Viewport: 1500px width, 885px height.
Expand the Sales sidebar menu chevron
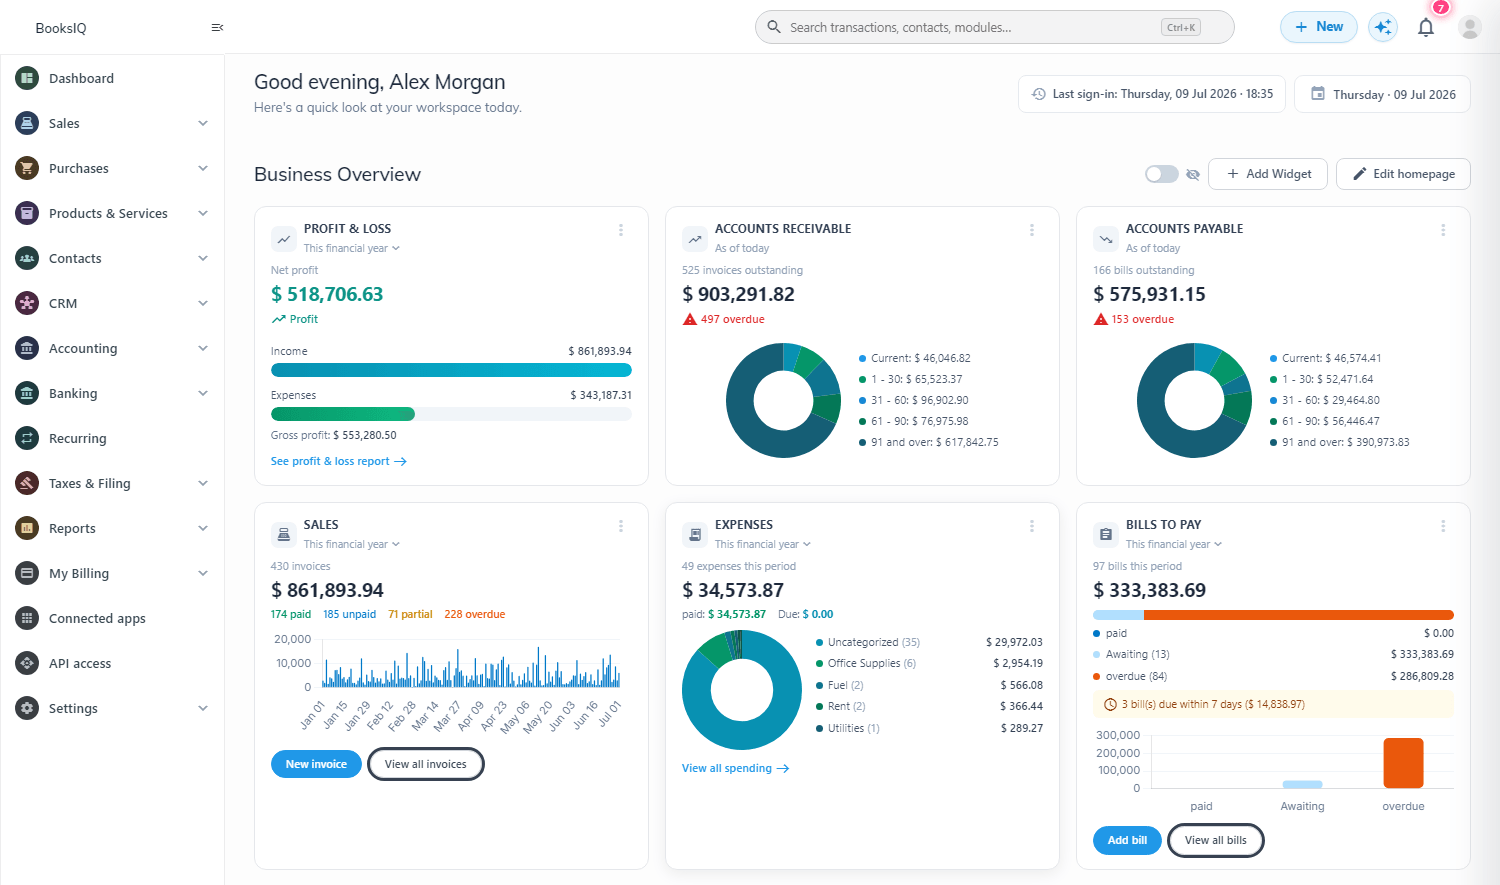click(203, 123)
